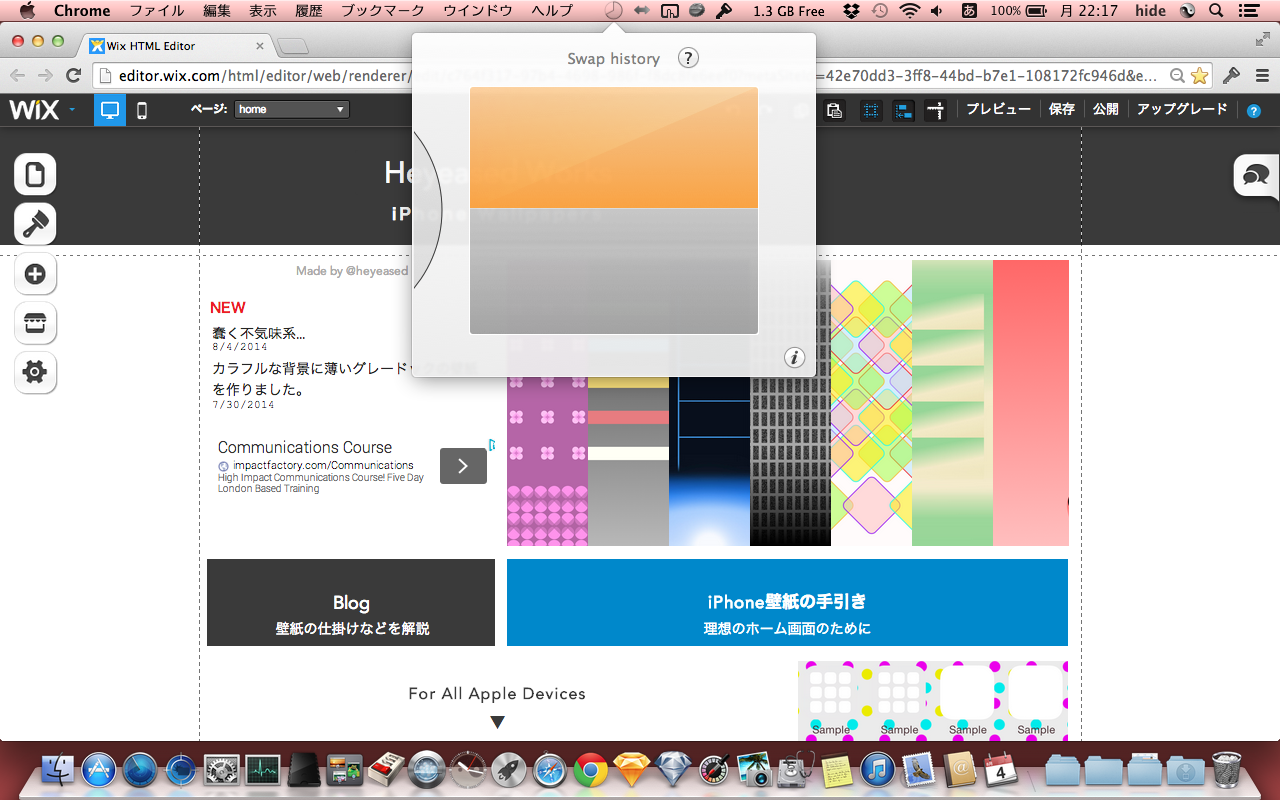Open Google Chrome from the Dock

tap(590, 770)
